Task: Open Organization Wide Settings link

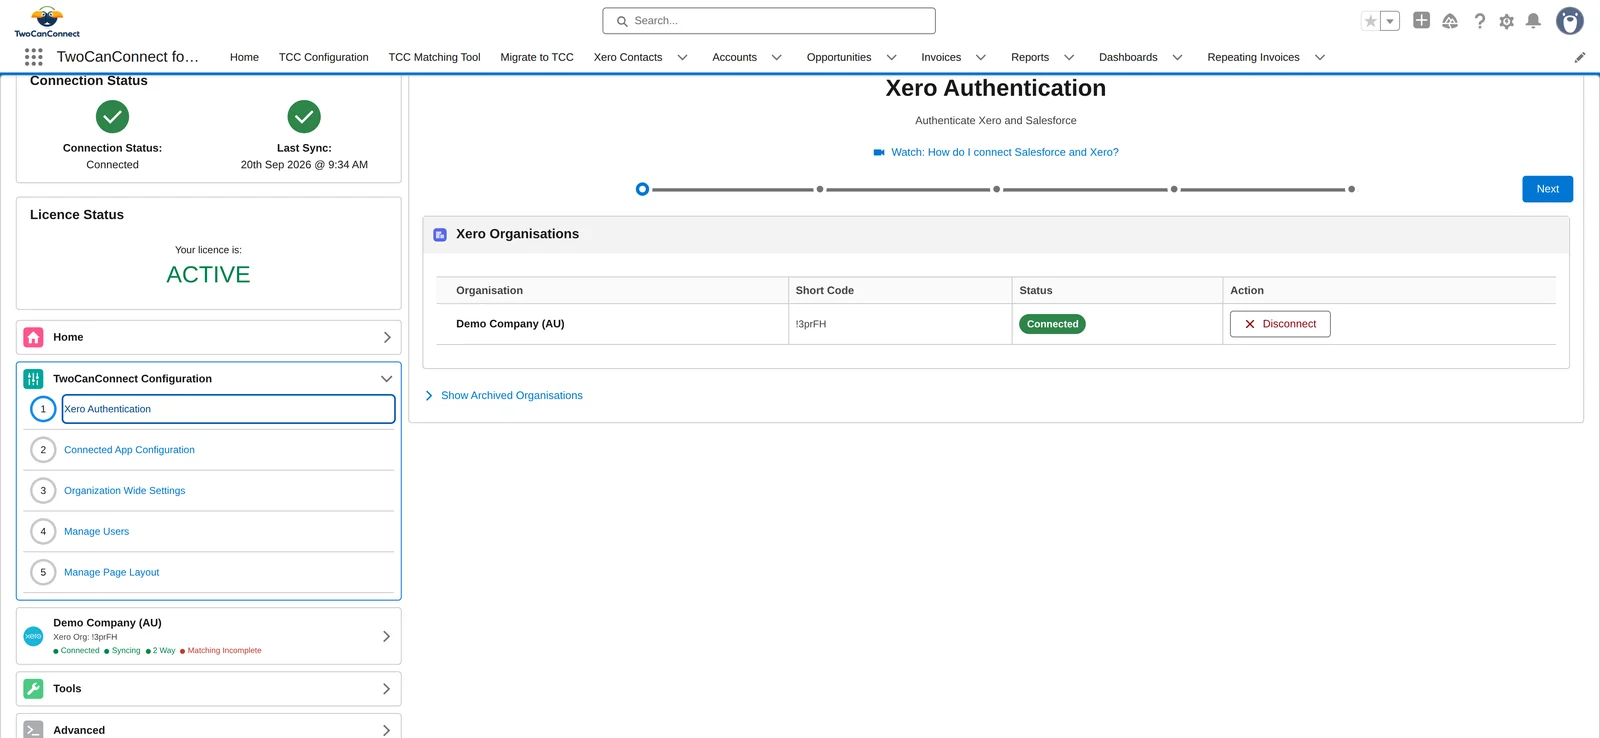Action: [124, 491]
